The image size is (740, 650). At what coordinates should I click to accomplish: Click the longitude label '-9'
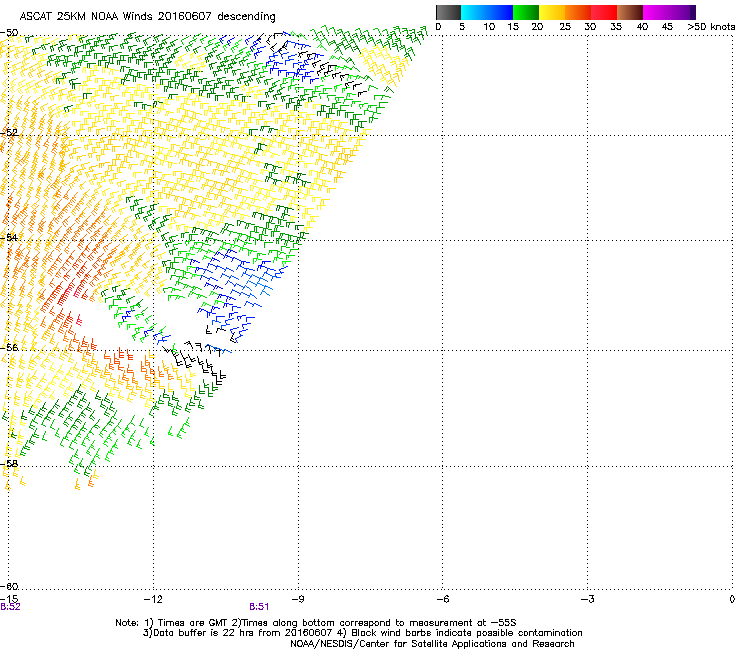click(x=298, y=599)
